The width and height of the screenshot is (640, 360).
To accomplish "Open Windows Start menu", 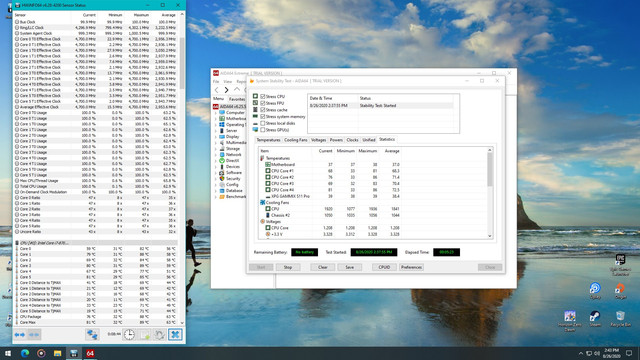I will (x=8, y=353).
